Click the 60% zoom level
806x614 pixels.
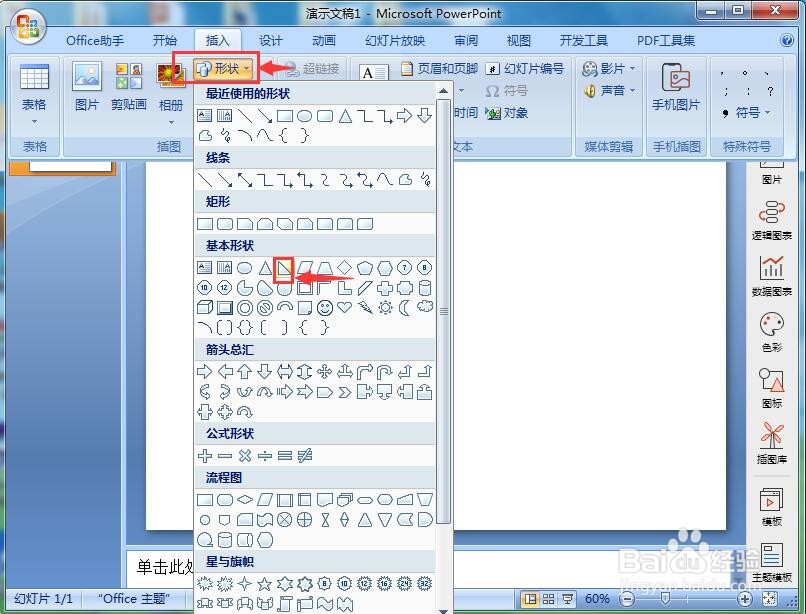(x=597, y=599)
